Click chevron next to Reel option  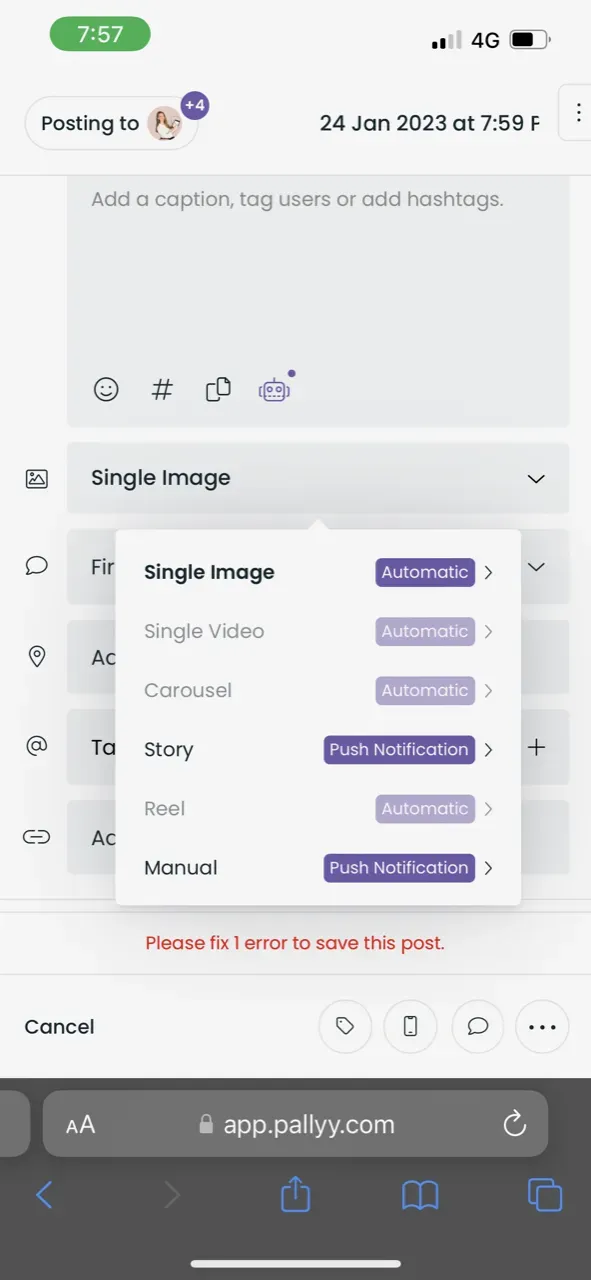coord(488,809)
